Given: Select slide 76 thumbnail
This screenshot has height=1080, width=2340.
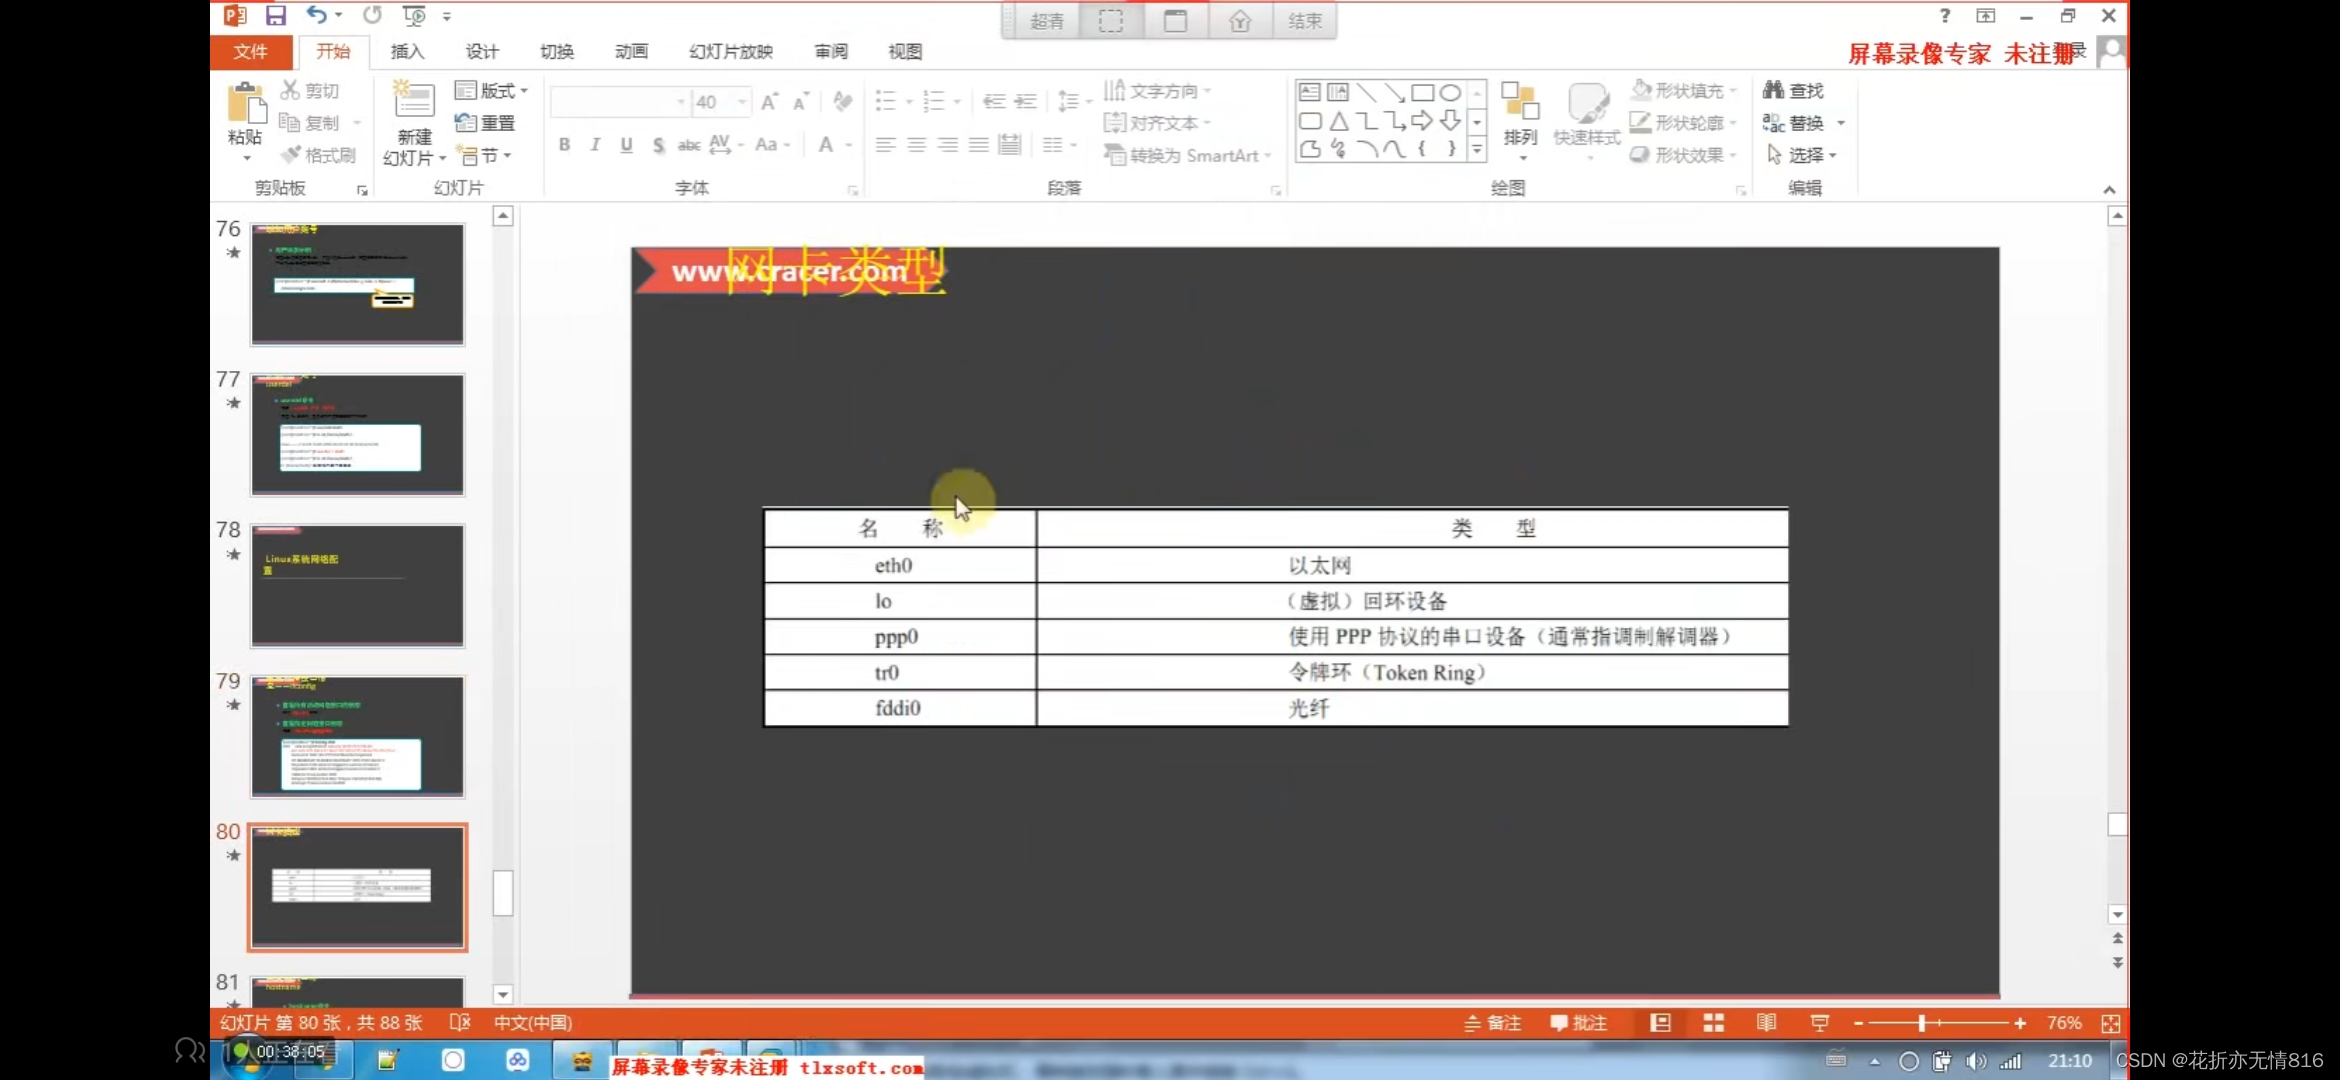Looking at the screenshot, I should coord(357,284).
